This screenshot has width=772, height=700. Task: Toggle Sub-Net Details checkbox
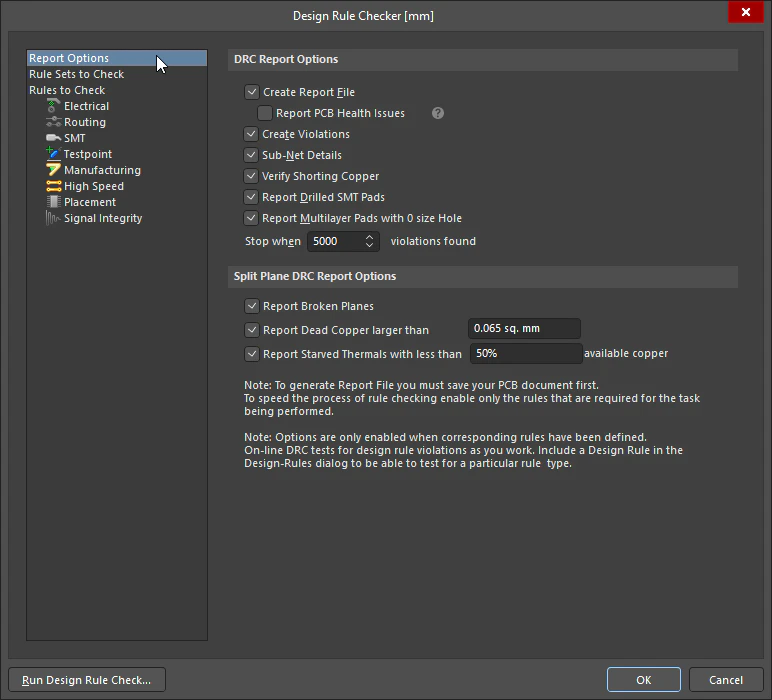point(251,155)
